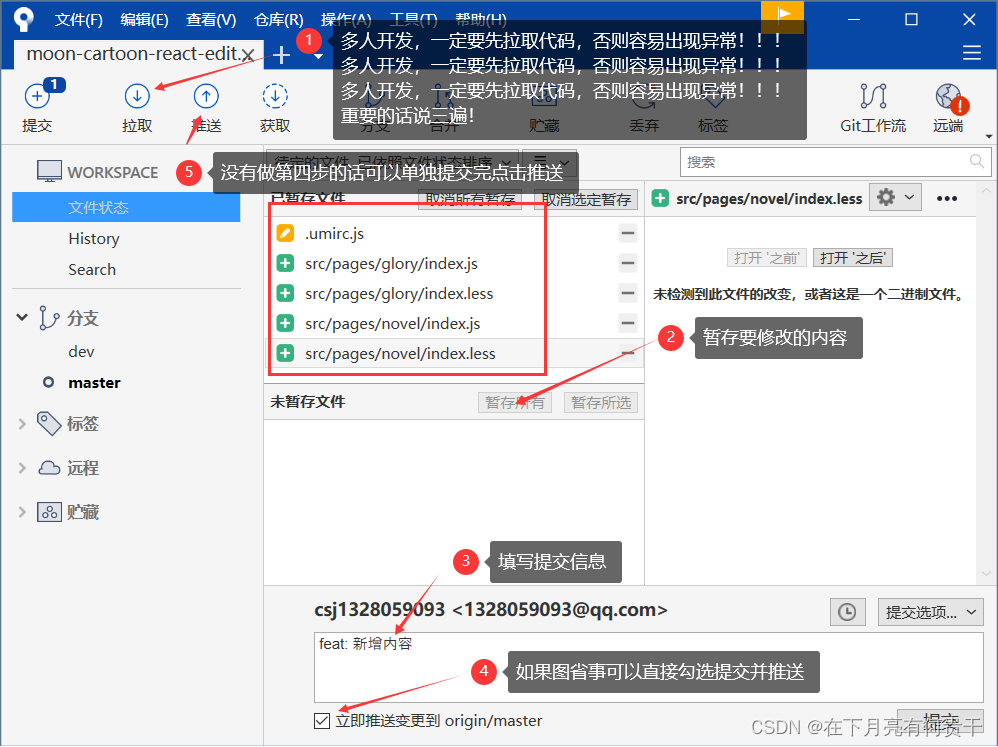
Task: Expand the 标签 tags section
Action: [x=22, y=424]
